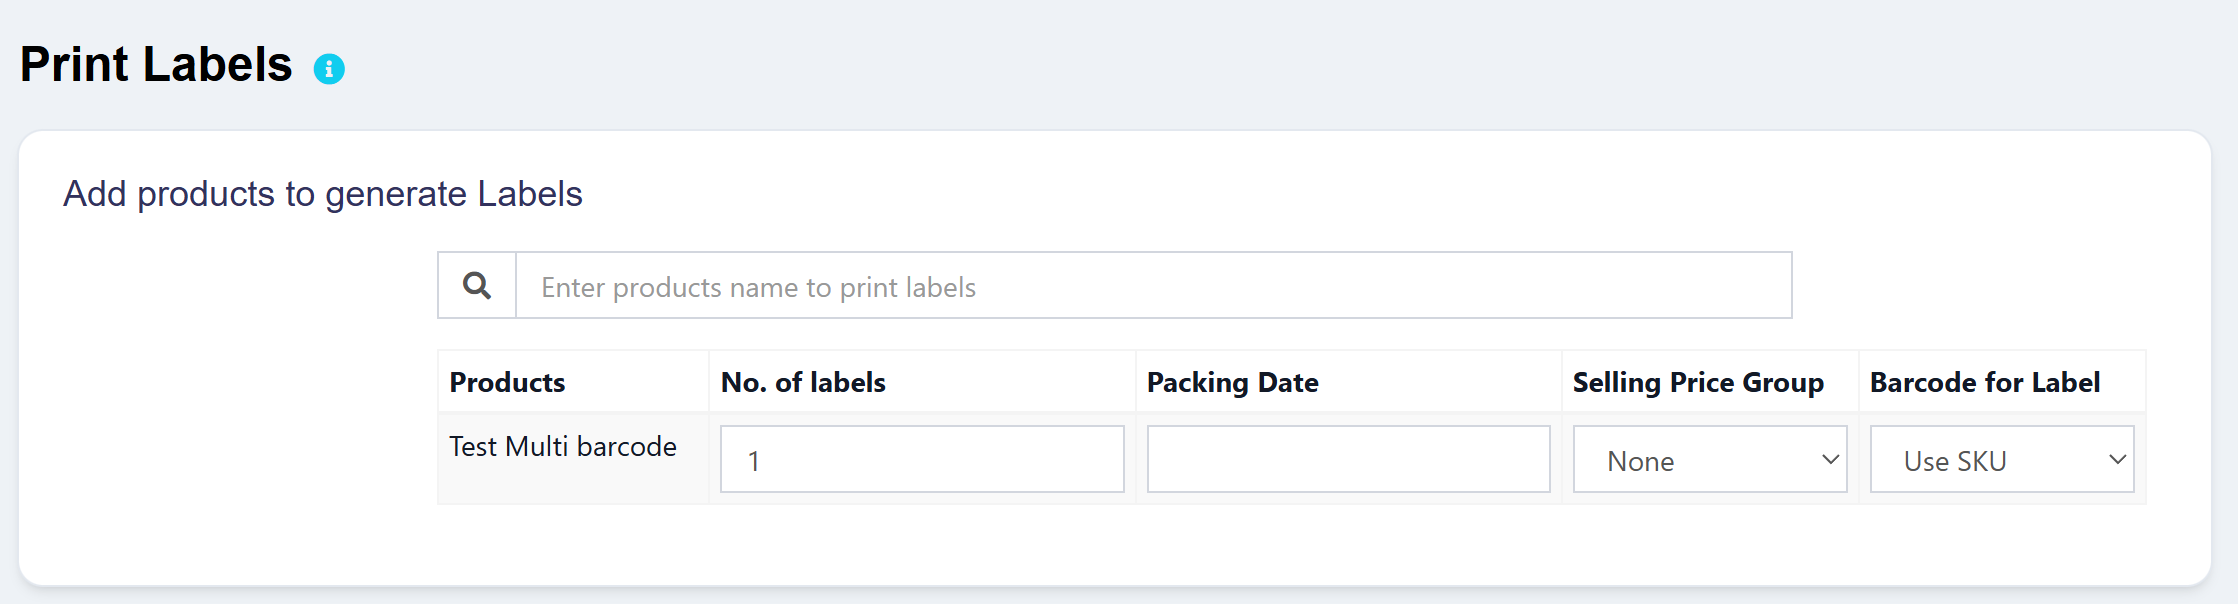Image resolution: width=2238 pixels, height=604 pixels.
Task: Select the No. of labels field containing 1
Action: 921,459
